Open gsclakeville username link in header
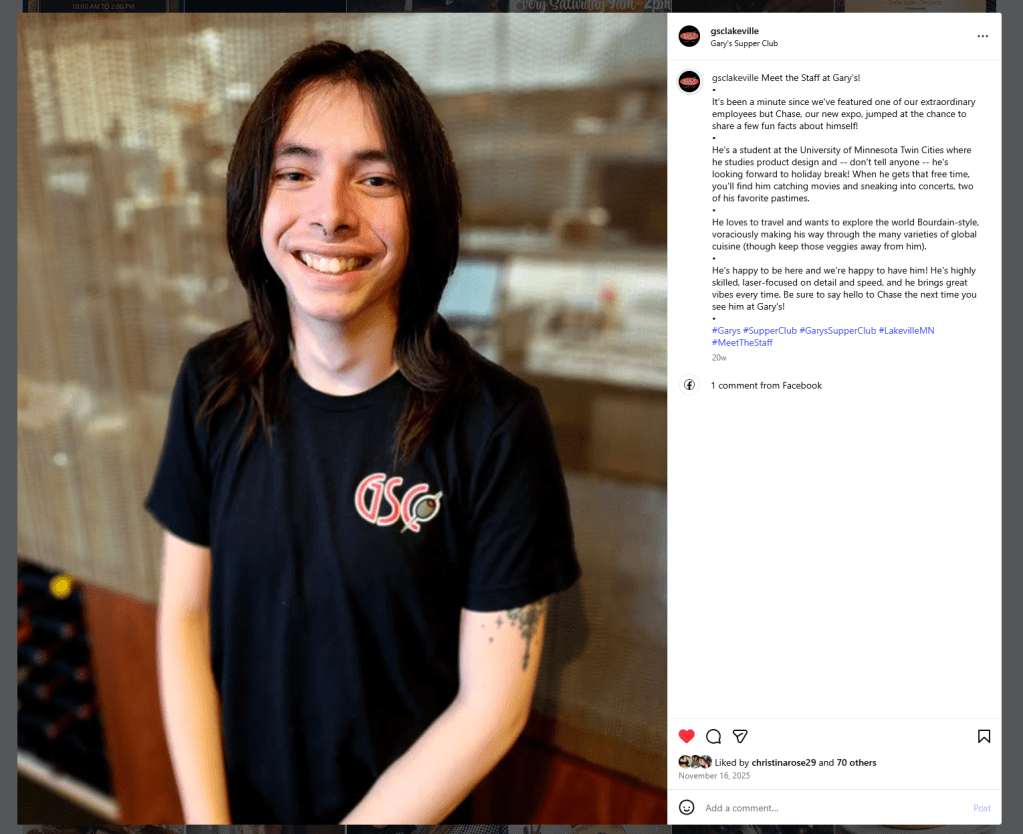Viewport: 1023px width, 834px height. [x=735, y=31]
